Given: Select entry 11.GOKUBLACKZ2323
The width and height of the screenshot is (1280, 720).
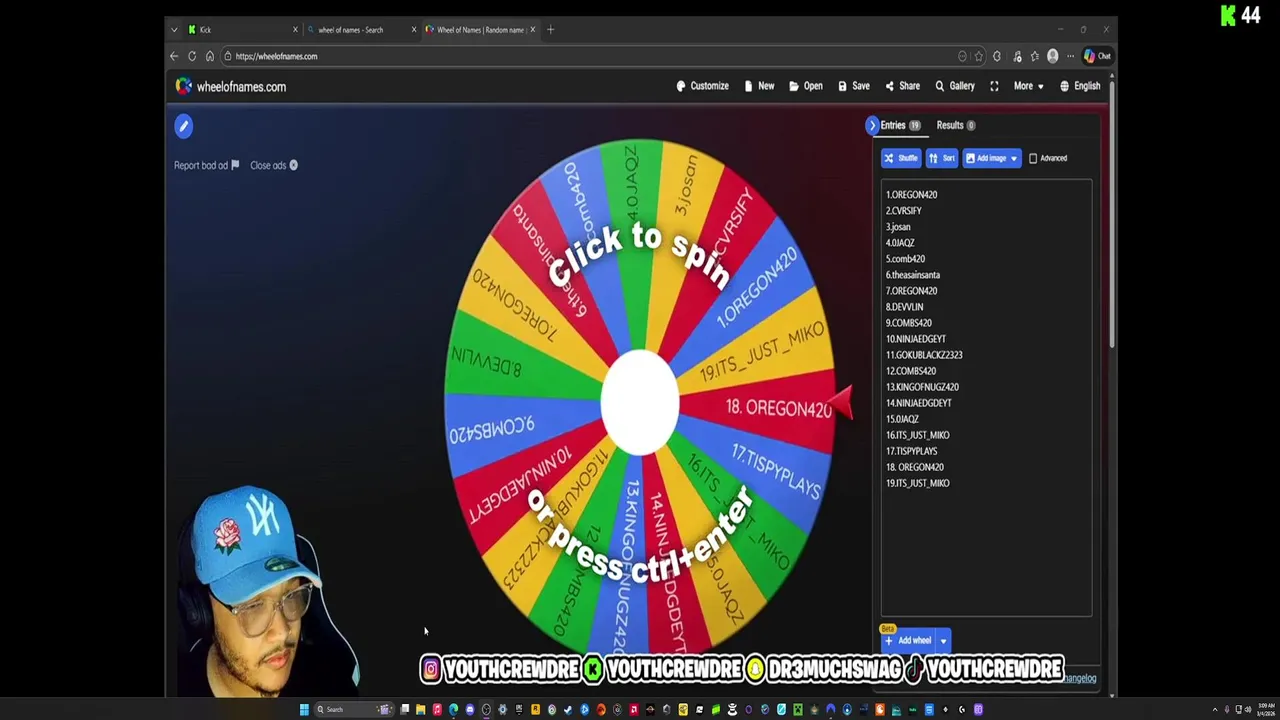Looking at the screenshot, I should (924, 355).
